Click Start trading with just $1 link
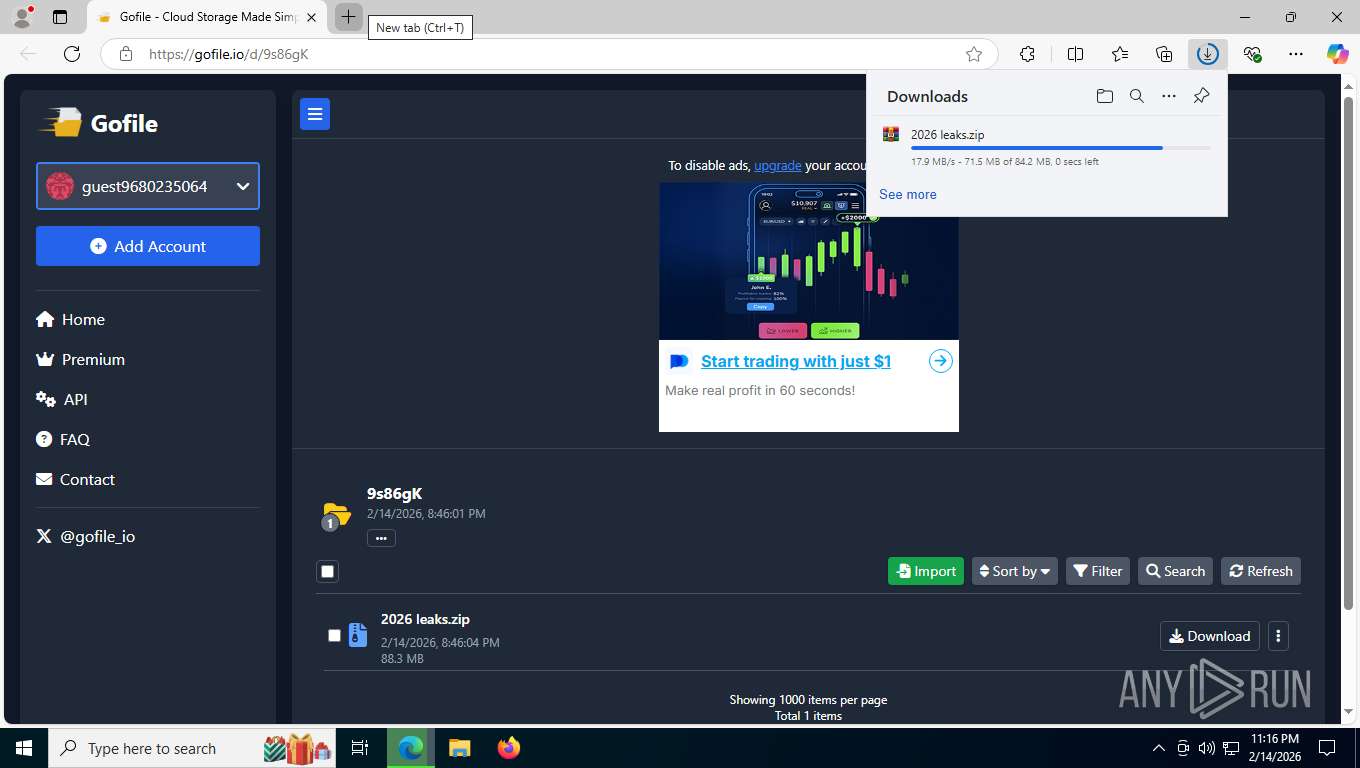This screenshot has height=768, width=1360. [796, 361]
